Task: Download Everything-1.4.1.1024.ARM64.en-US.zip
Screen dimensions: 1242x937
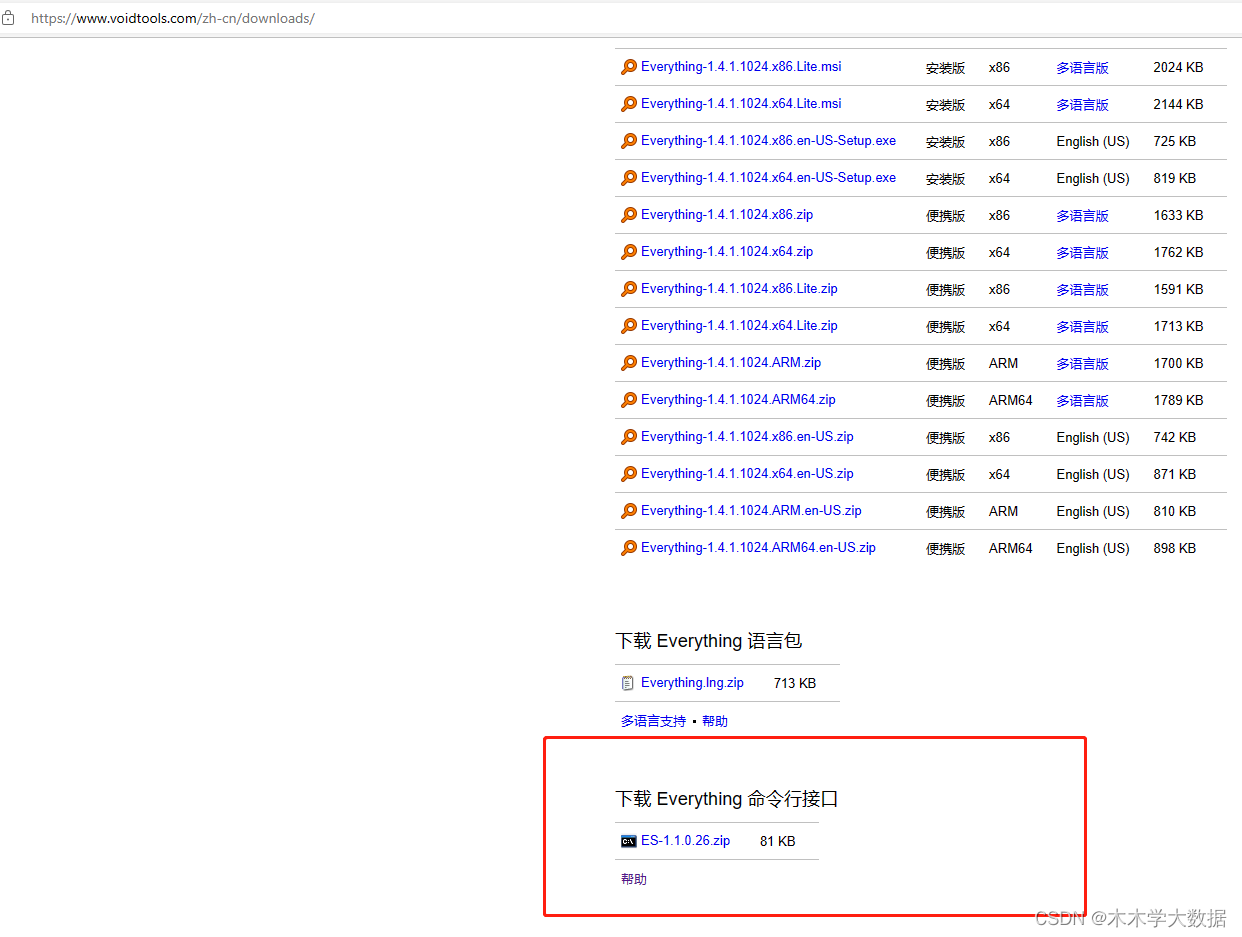Action: pos(758,548)
